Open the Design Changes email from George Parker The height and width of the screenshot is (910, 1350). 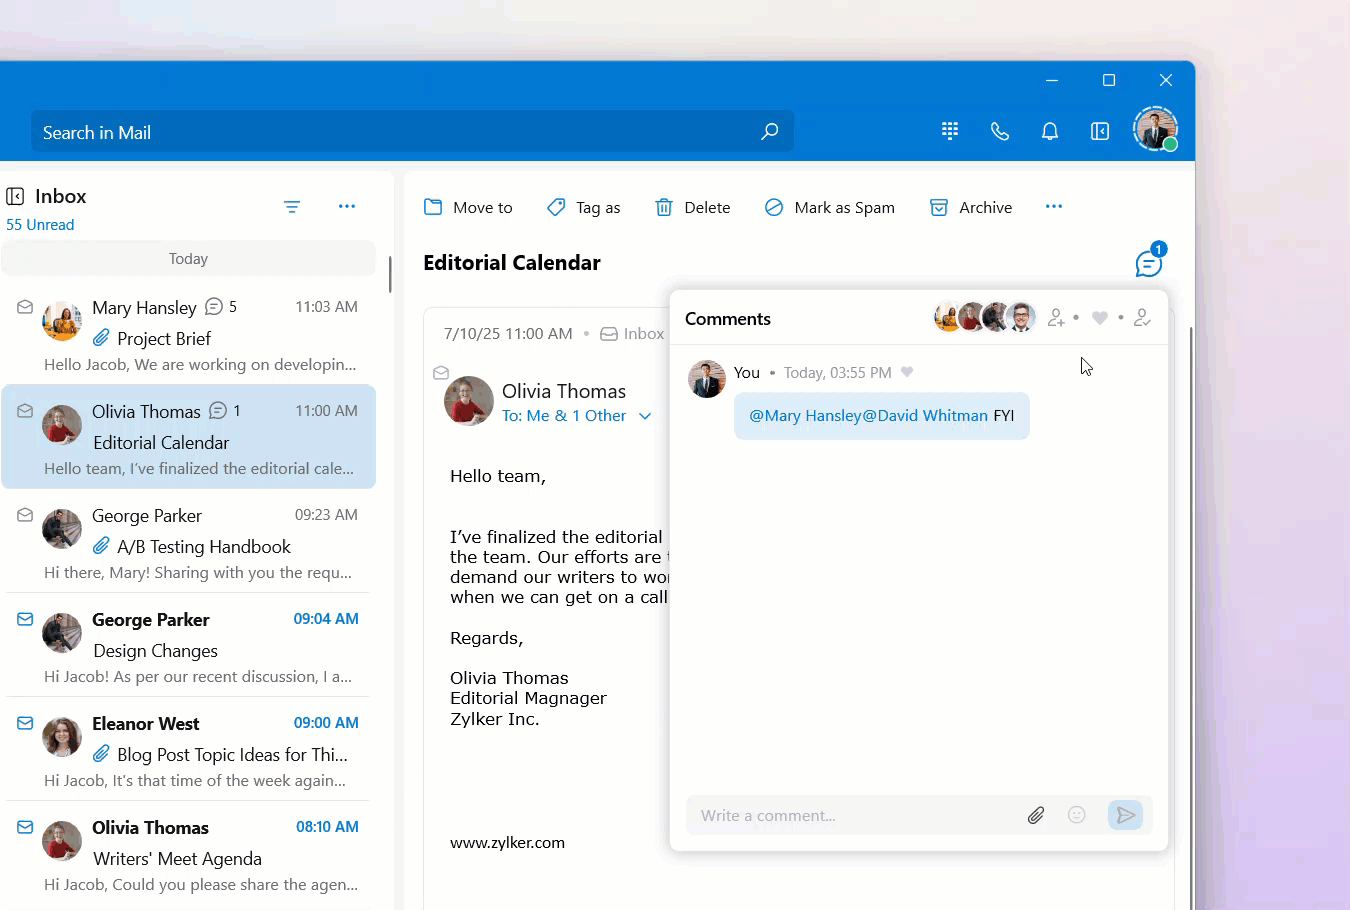(x=188, y=646)
